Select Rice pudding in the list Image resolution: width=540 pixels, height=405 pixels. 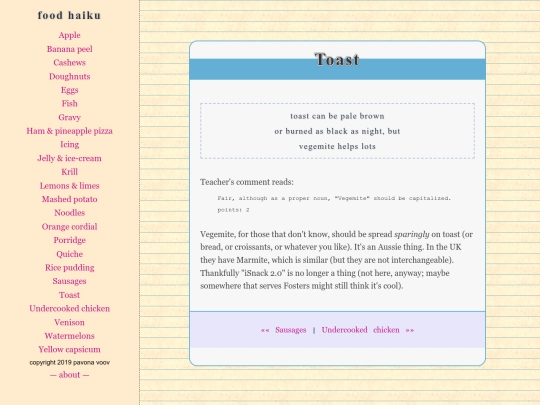70,268
